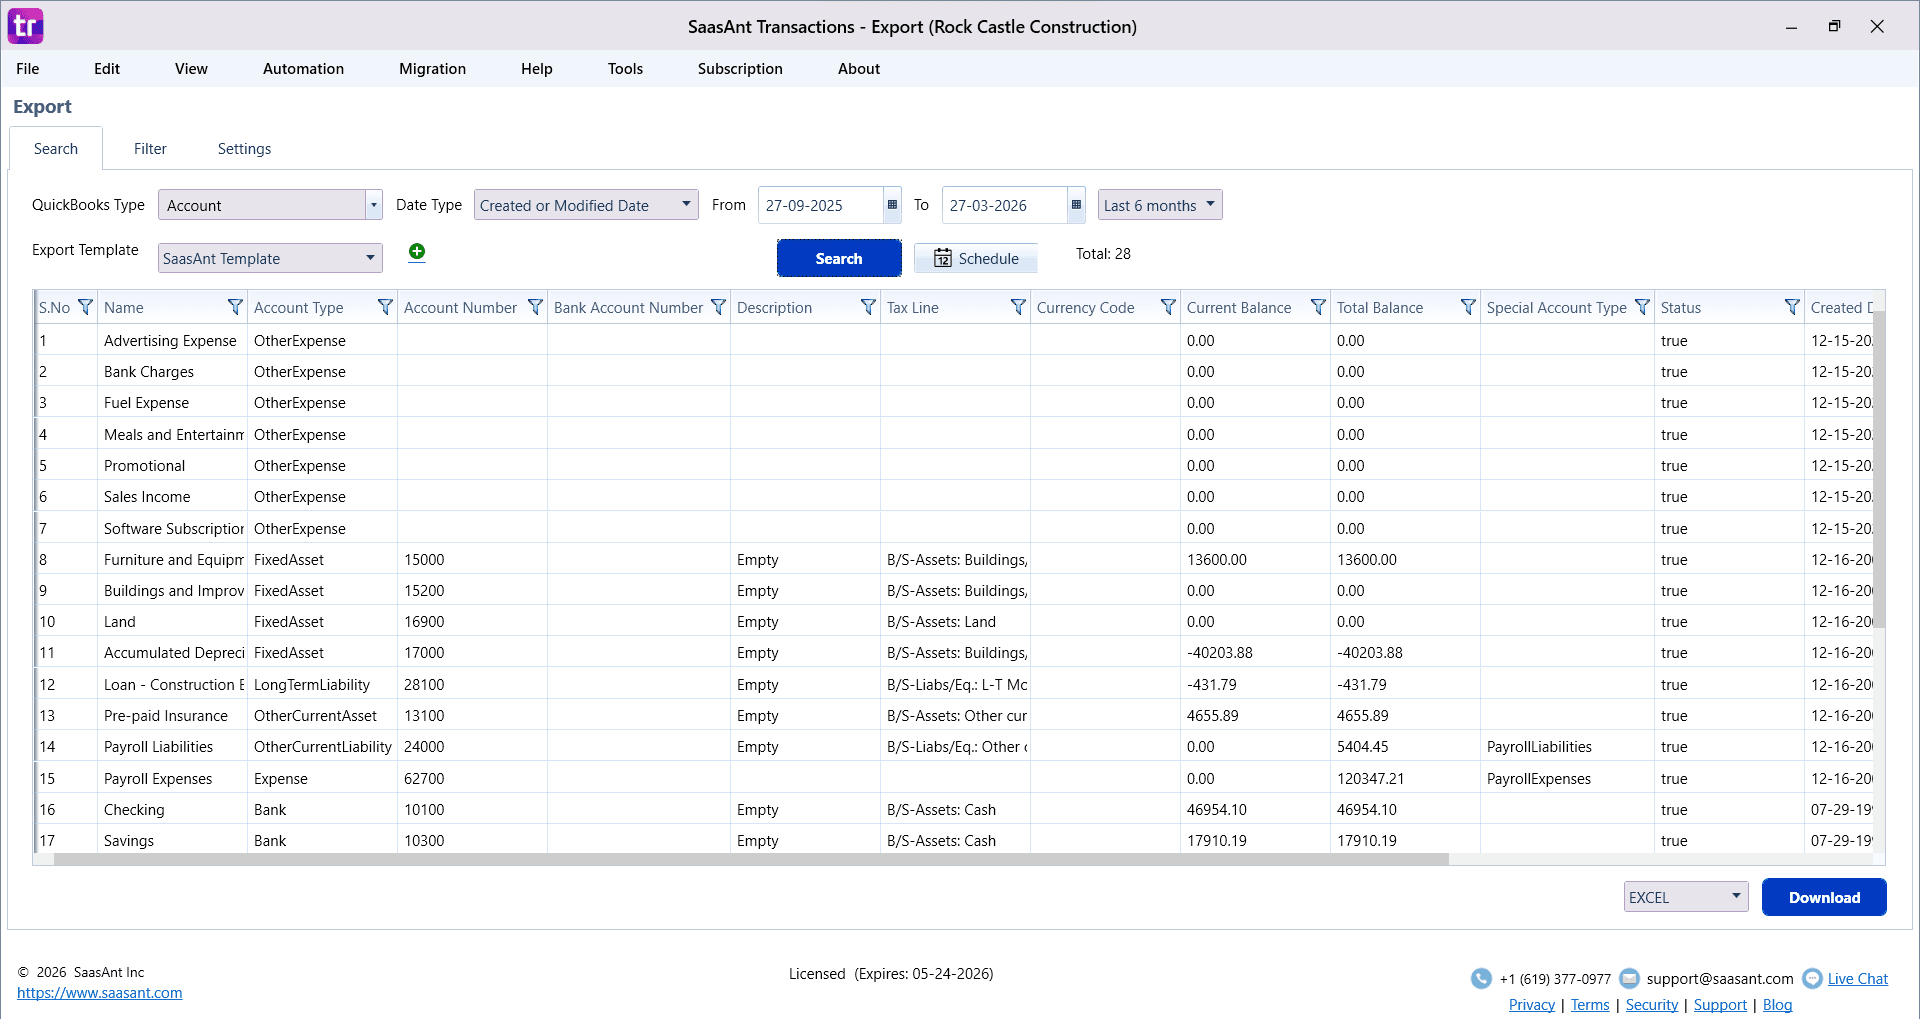Image resolution: width=1920 pixels, height=1019 pixels.
Task: Click the email icon beside support@saasant.com
Action: click(1630, 978)
